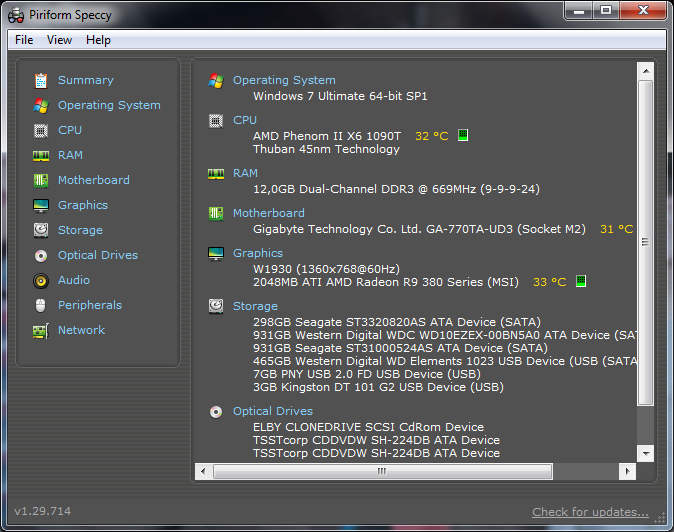Click the Operating System Windows flag sidebar icon
Screen dimensions: 674x532
point(41,105)
